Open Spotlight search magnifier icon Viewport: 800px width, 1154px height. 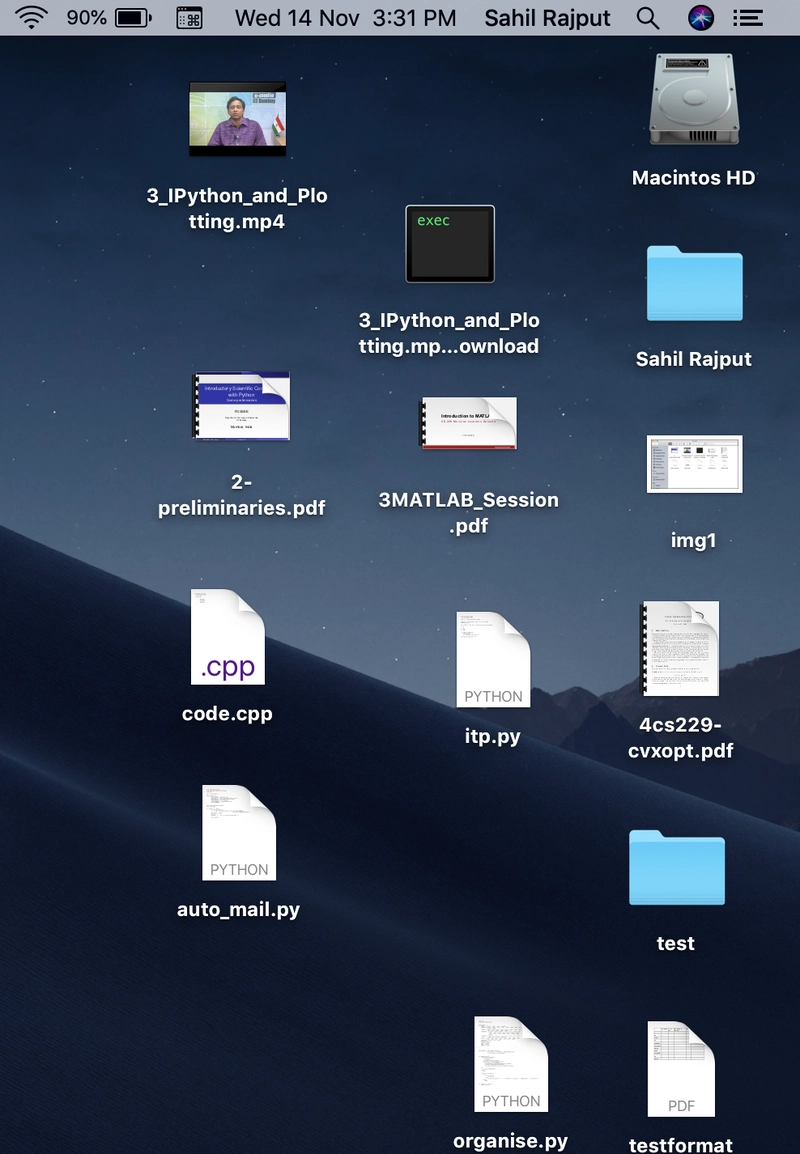click(x=648, y=18)
